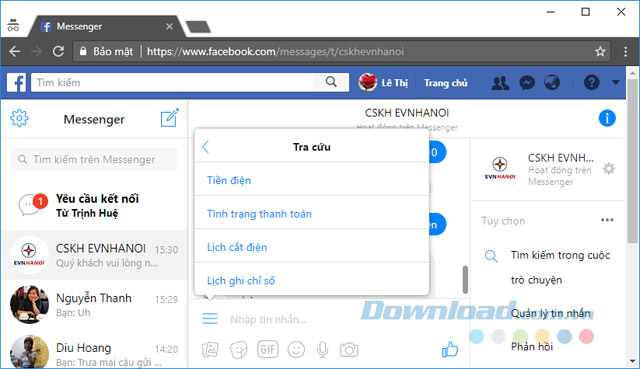Click the browser address bar URL
The width and height of the screenshot is (640, 369).
click(275, 51)
